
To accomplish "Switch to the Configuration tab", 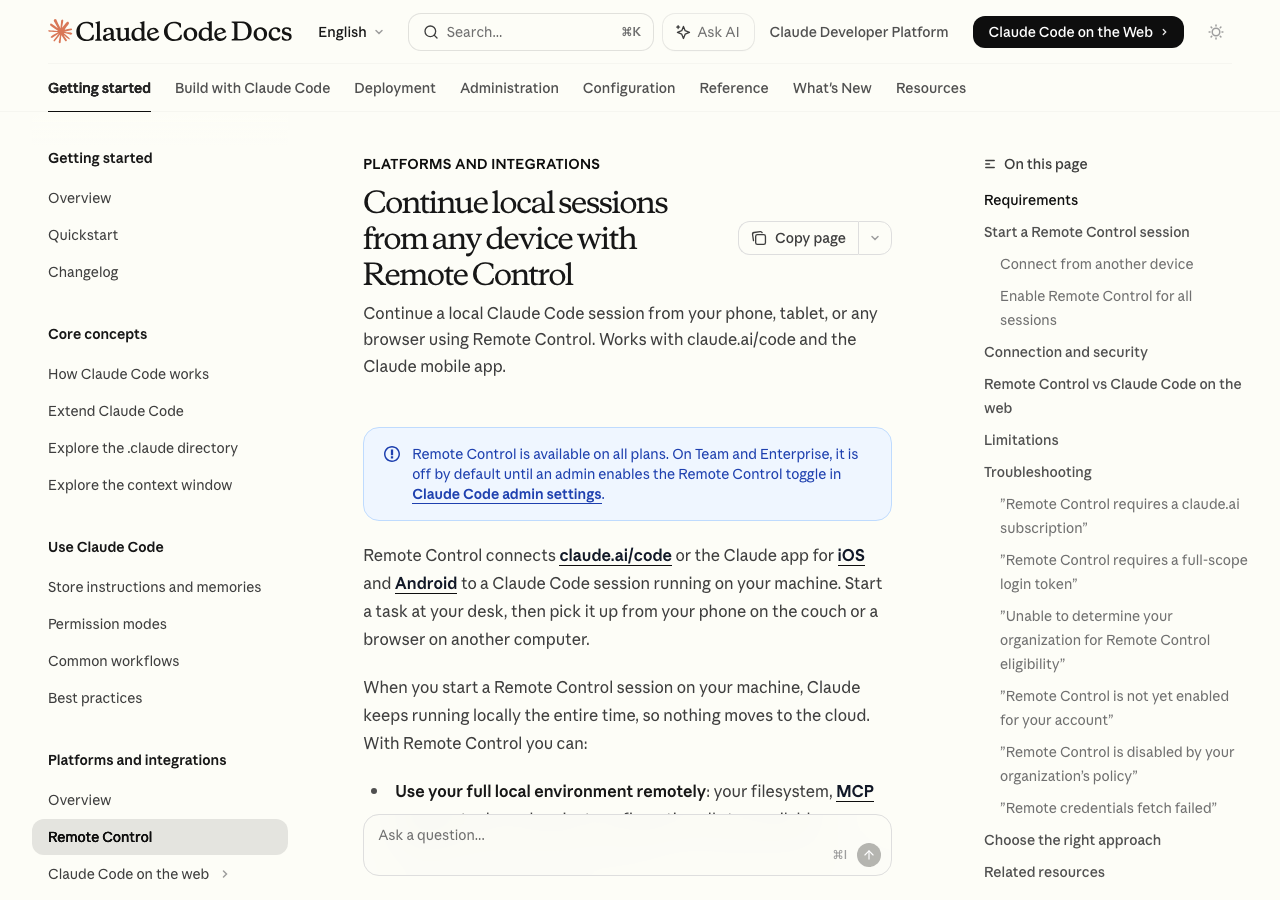I will coord(629,88).
